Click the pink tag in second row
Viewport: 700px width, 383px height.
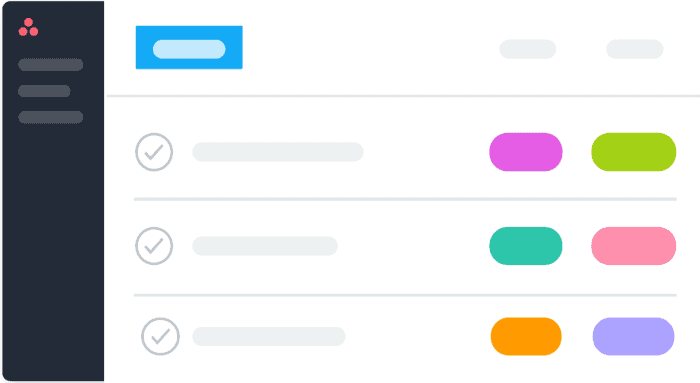tap(634, 246)
